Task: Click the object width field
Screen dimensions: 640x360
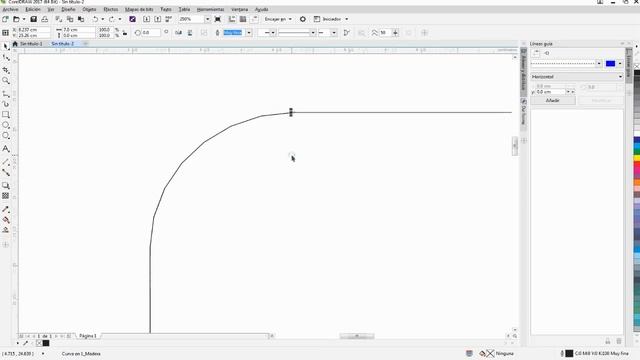Action: pyautogui.click(x=78, y=30)
